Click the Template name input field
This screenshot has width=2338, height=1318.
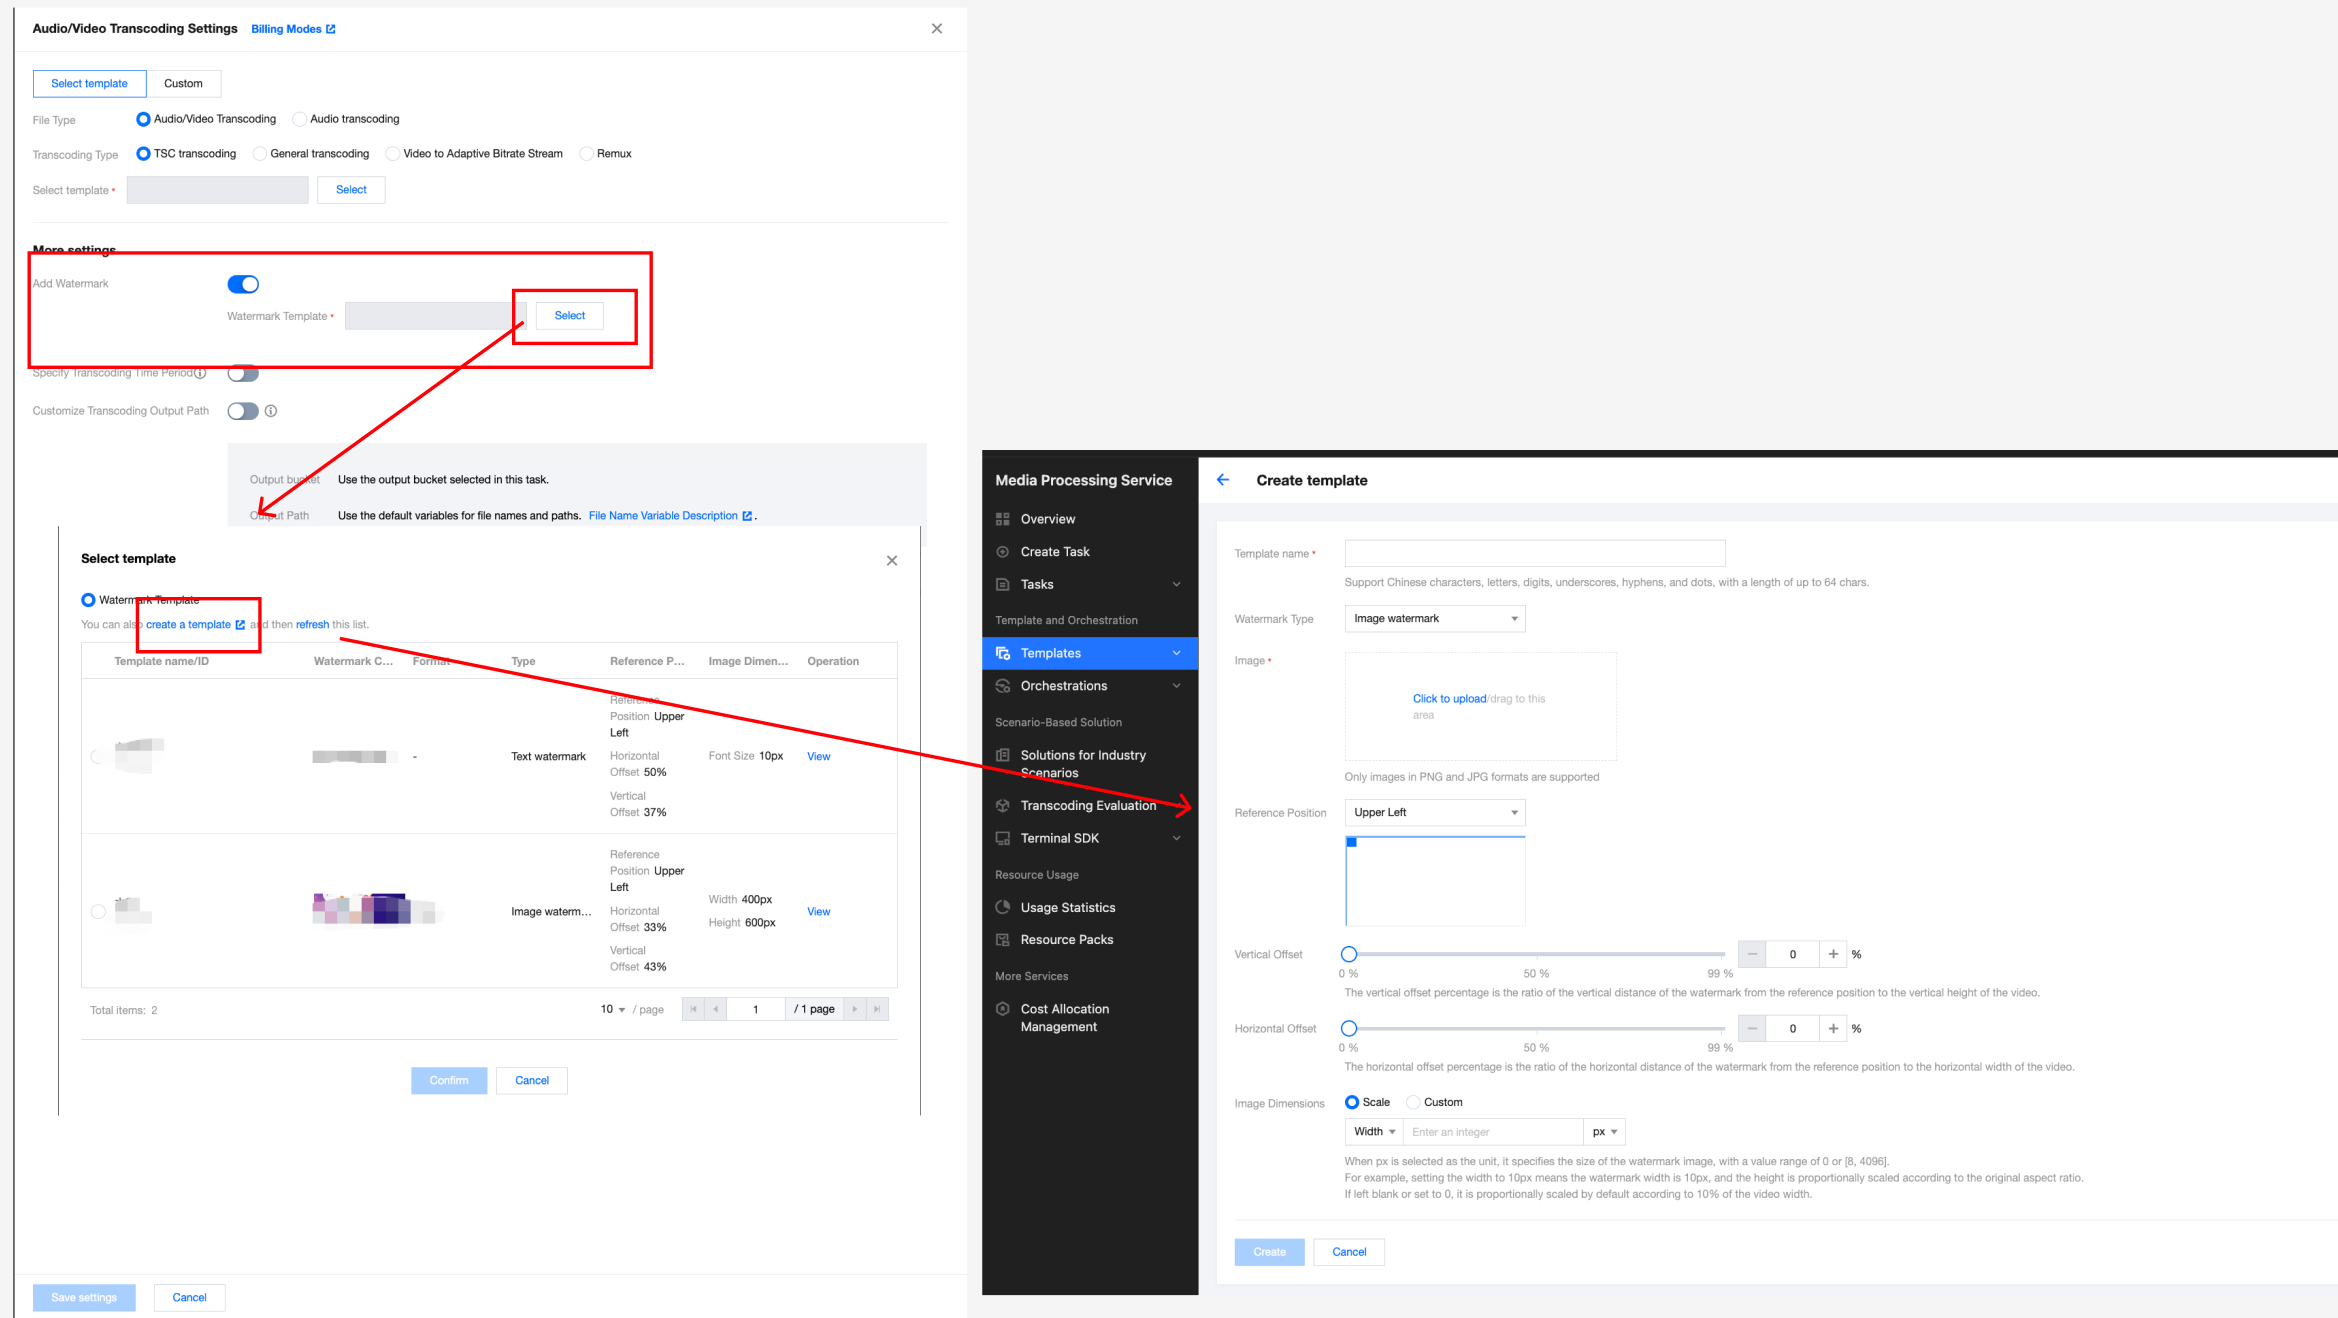(1534, 553)
